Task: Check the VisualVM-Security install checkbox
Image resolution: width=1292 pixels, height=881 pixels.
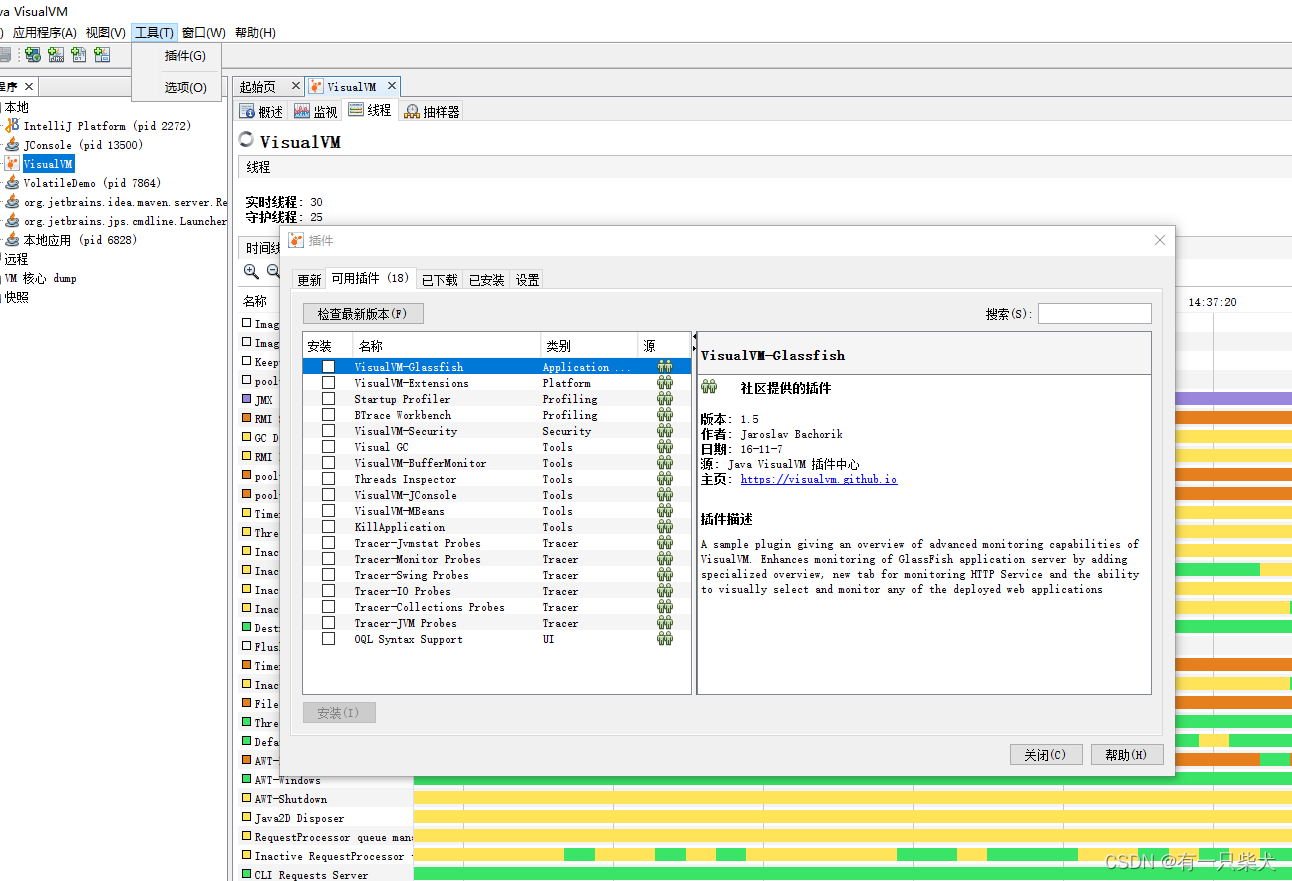Action: pyautogui.click(x=328, y=431)
